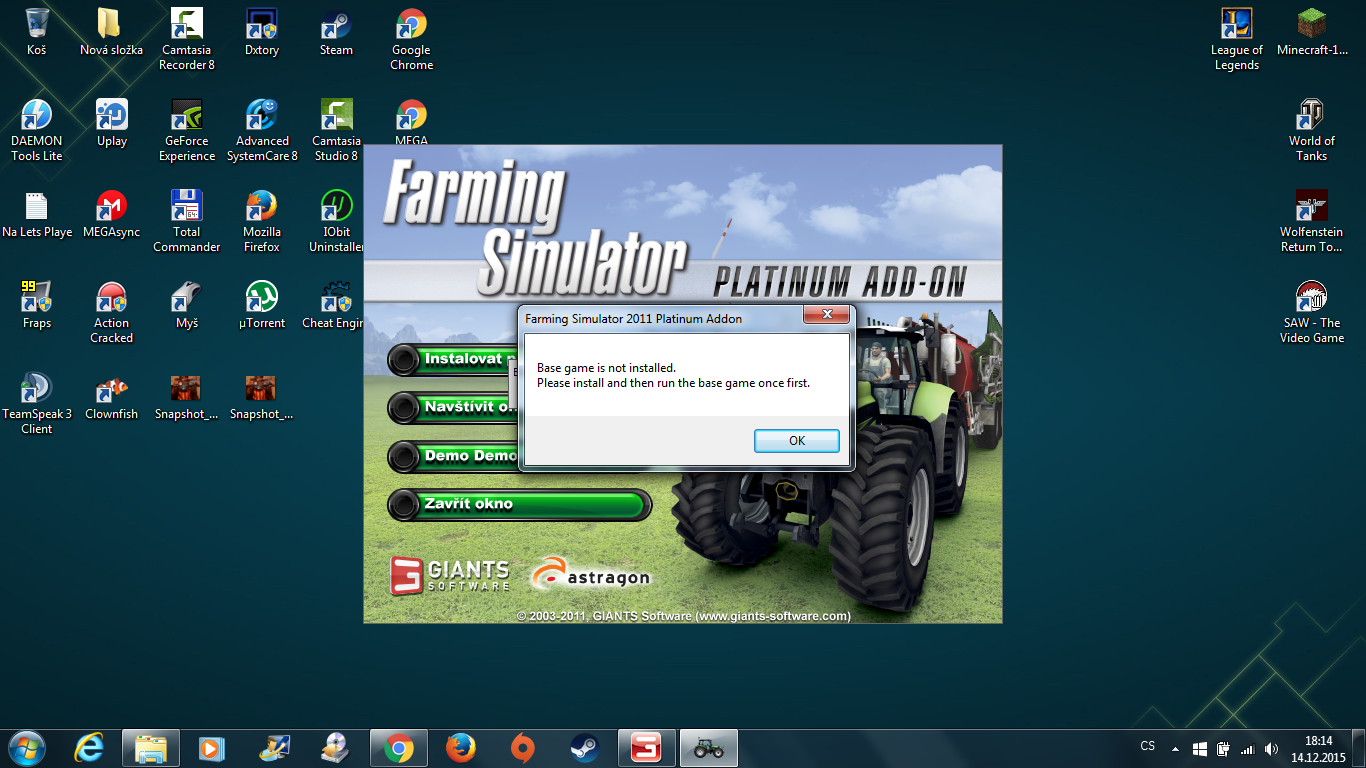
Task: Open the volume control in the tray
Action: 1271,748
